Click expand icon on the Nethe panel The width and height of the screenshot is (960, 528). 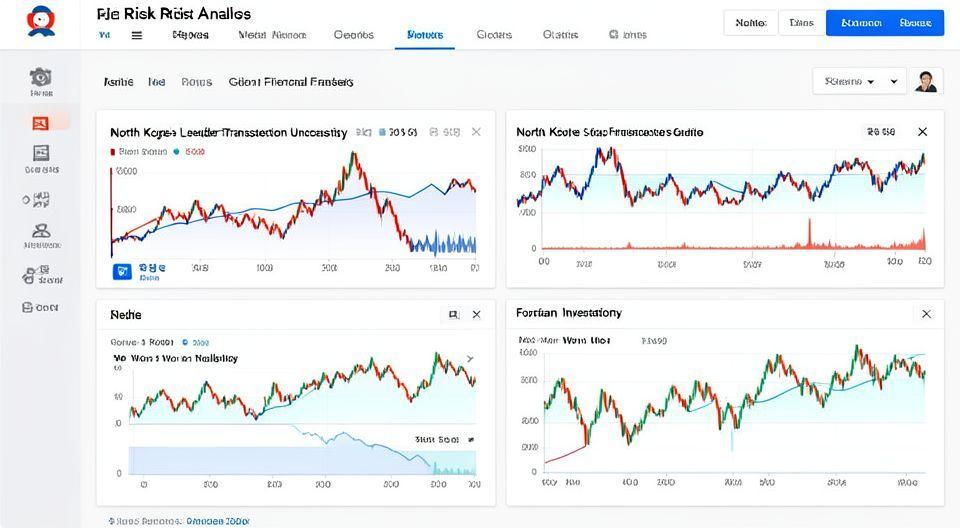point(453,314)
